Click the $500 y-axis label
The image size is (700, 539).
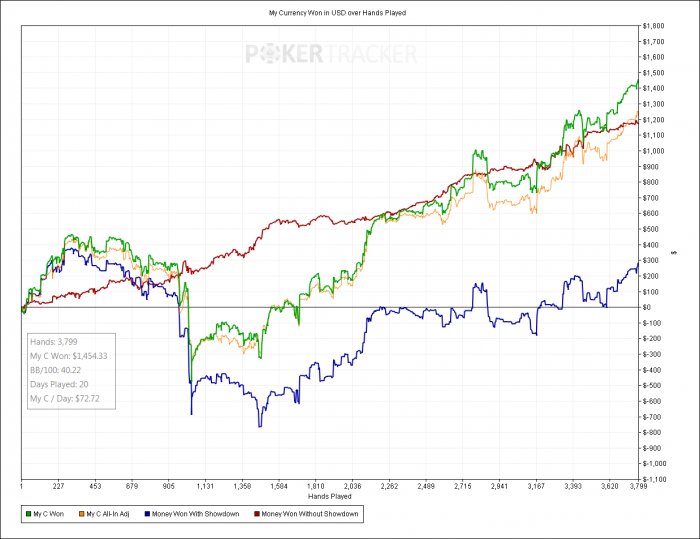pyautogui.click(x=650, y=229)
